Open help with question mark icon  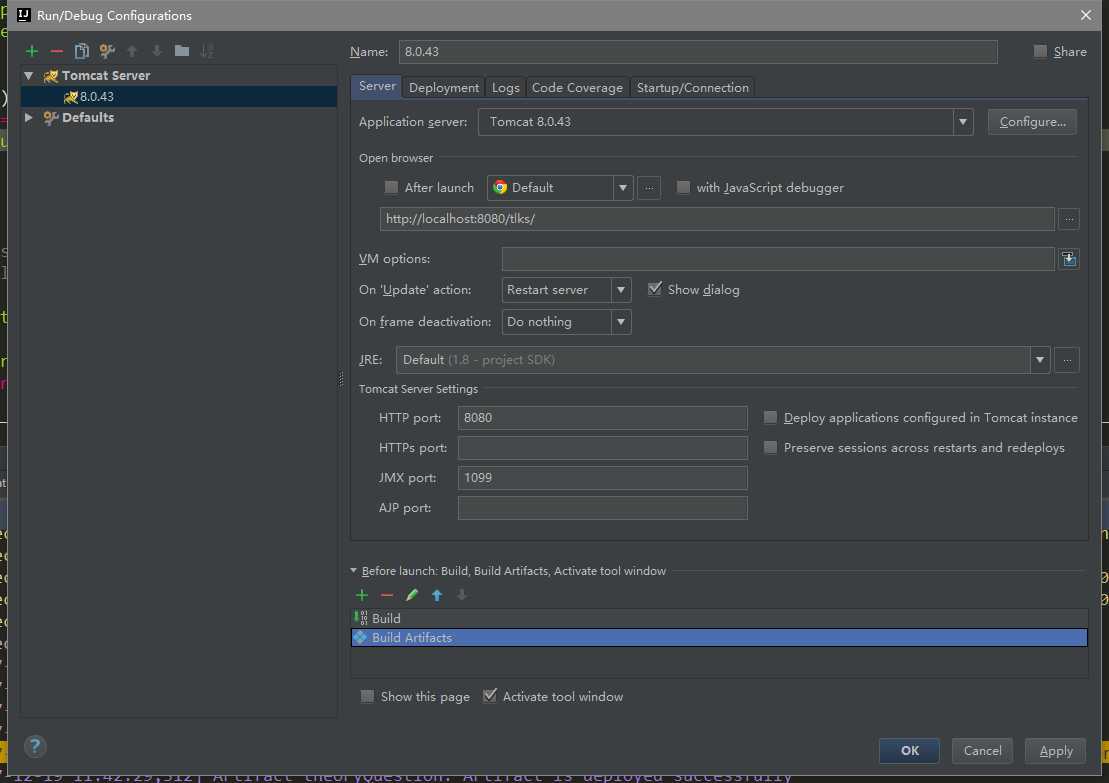point(35,746)
